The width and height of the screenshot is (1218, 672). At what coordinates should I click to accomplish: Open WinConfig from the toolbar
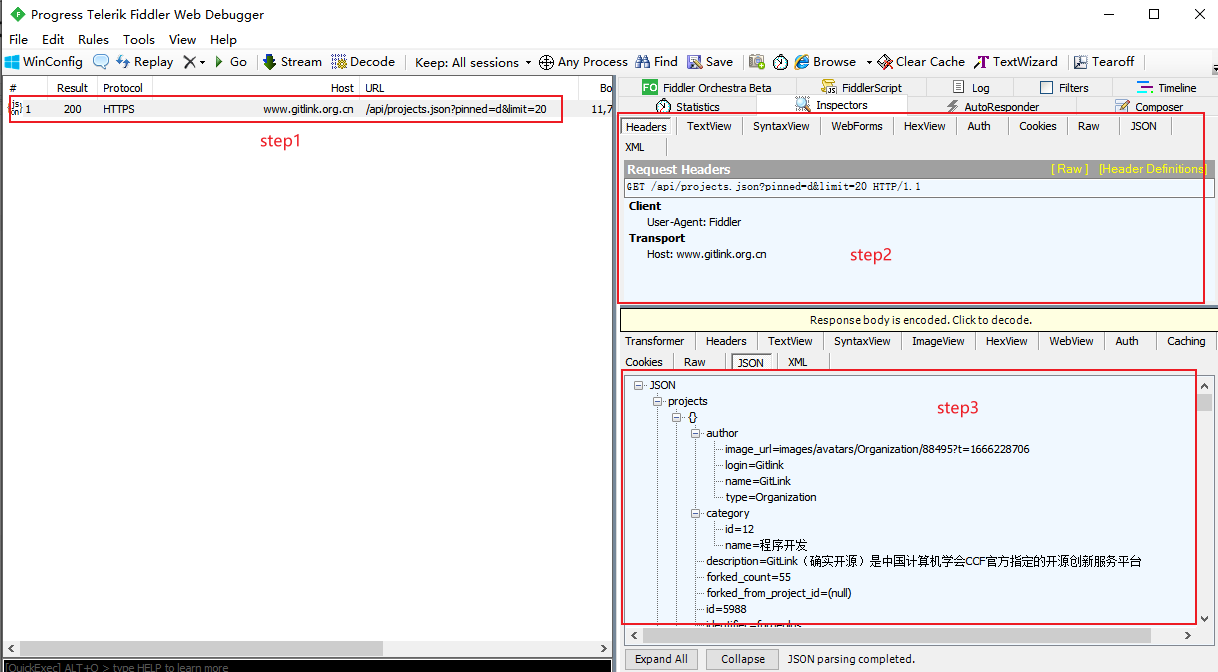pyautogui.click(x=44, y=62)
